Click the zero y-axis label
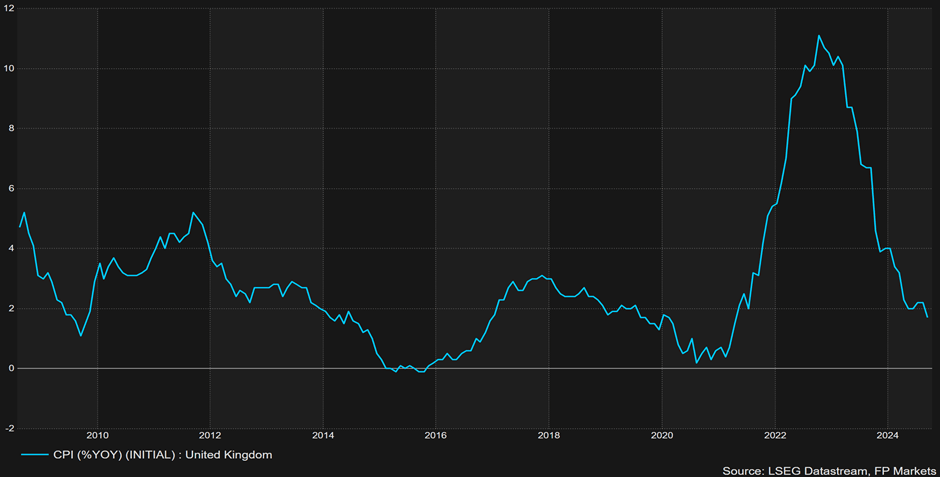 [11, 369]
